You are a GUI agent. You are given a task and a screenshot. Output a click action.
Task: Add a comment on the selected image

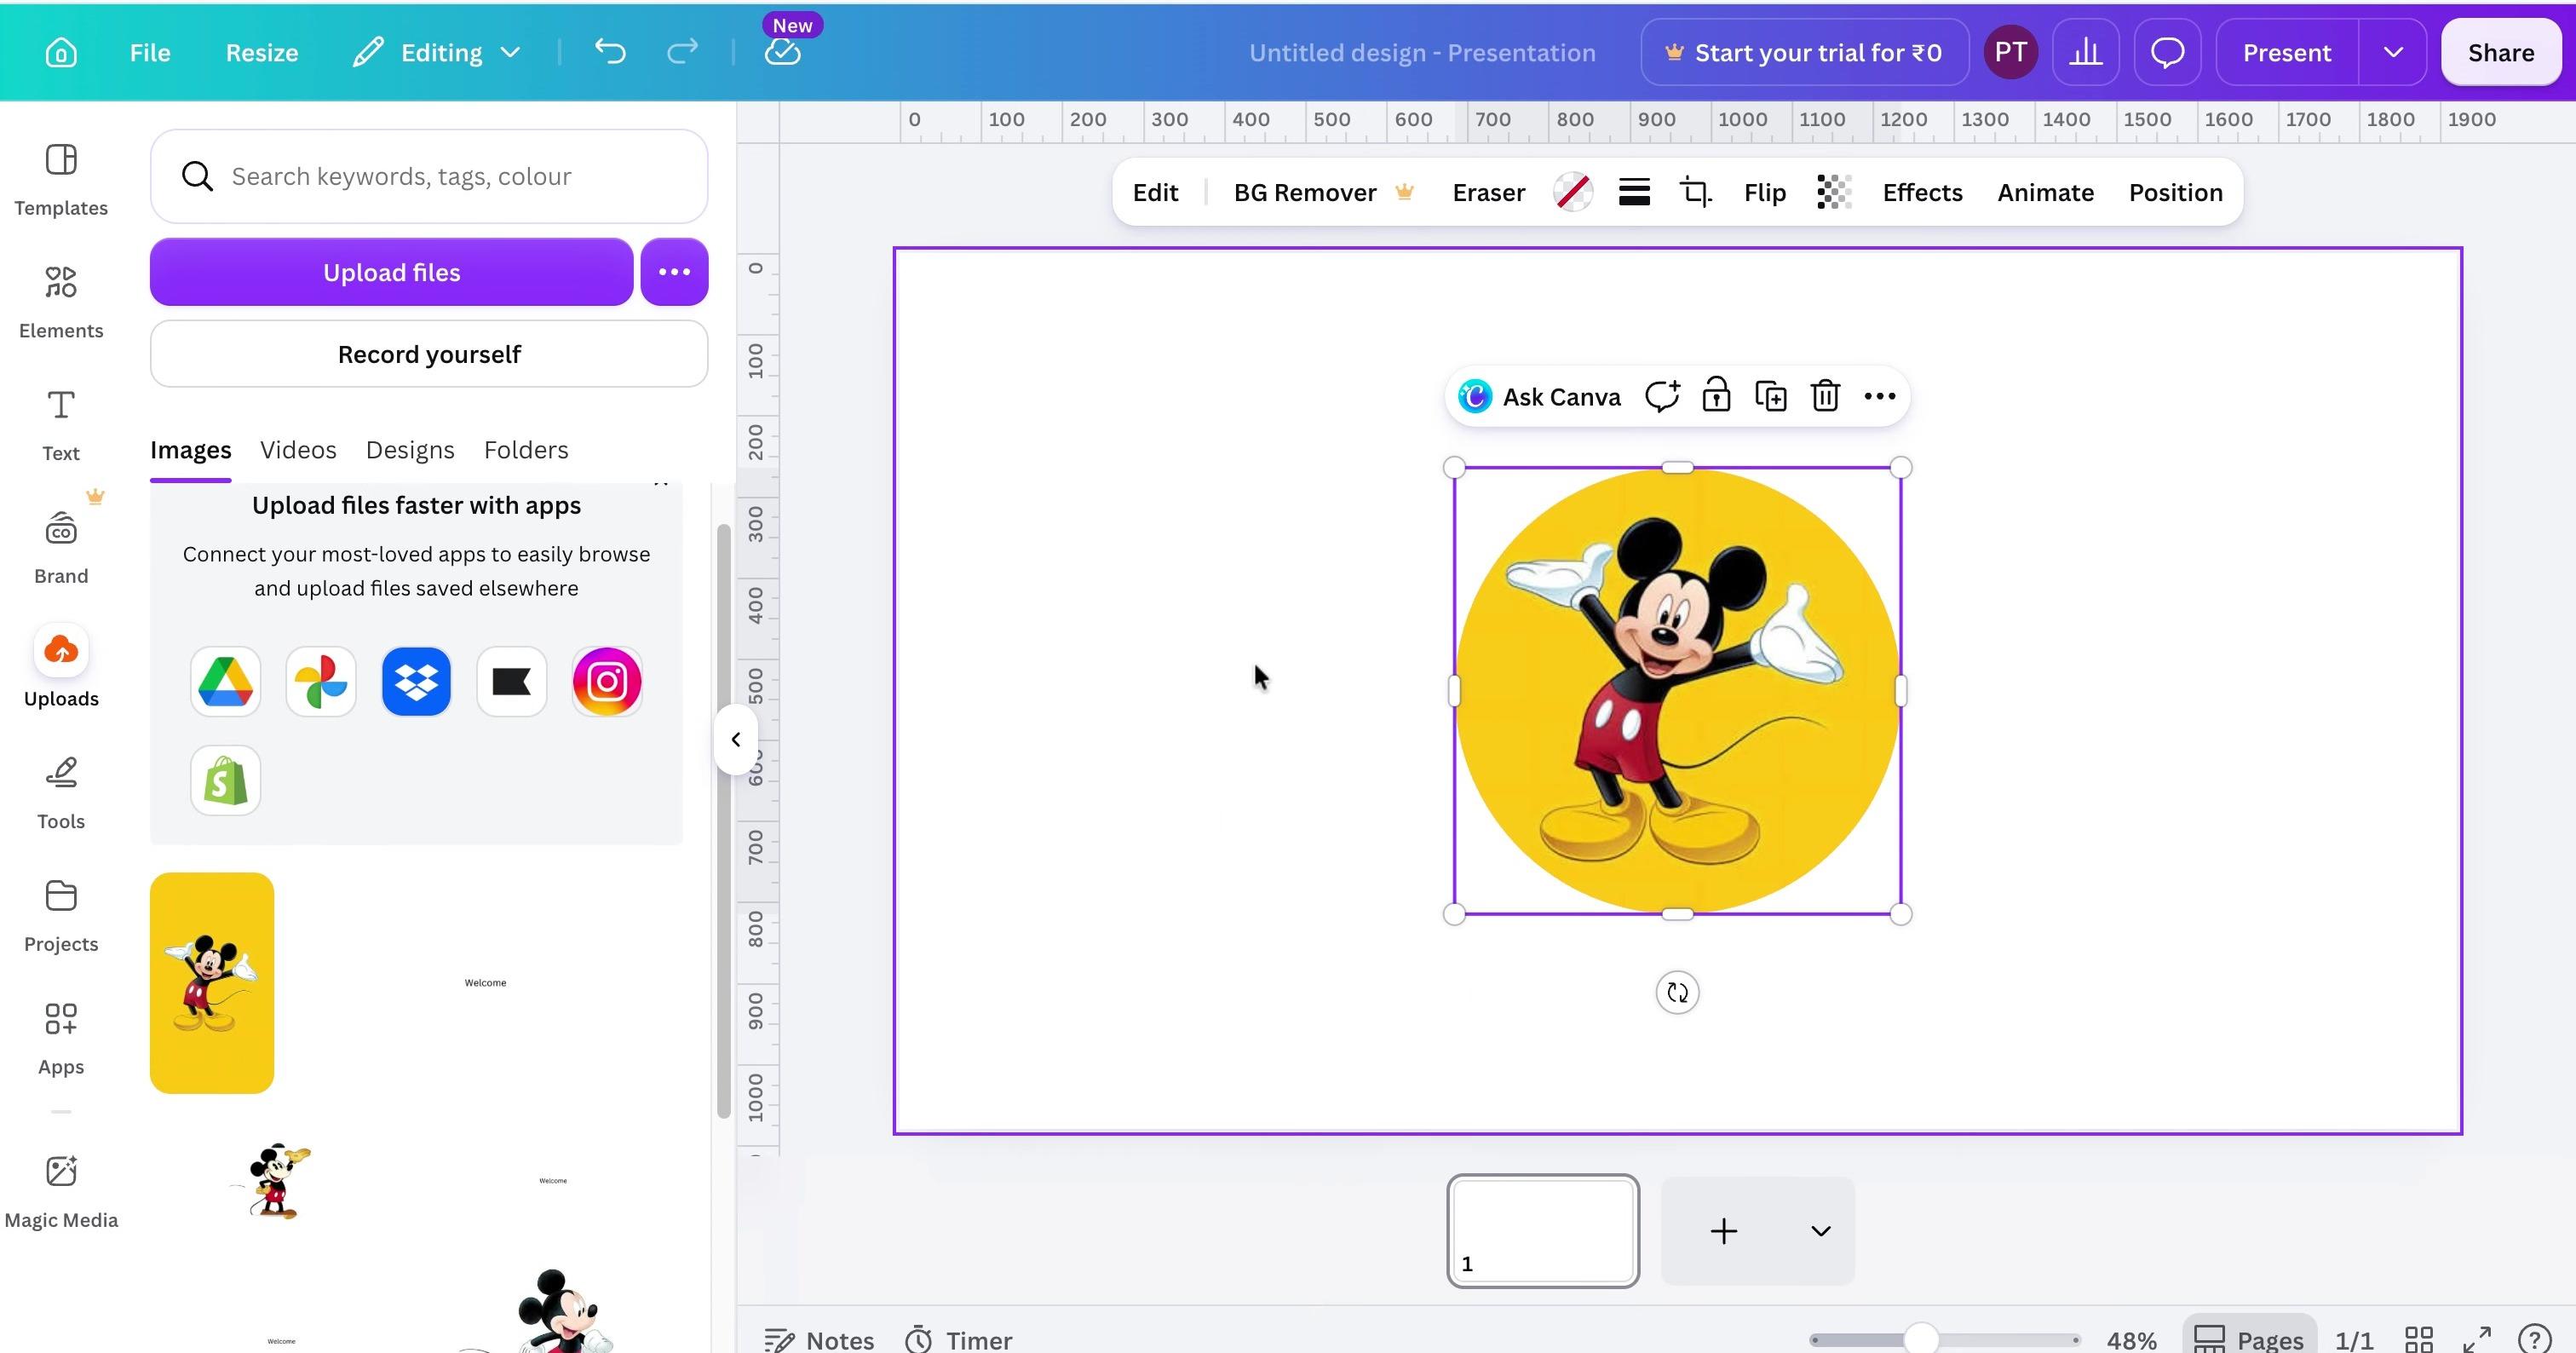(1662, 396)
